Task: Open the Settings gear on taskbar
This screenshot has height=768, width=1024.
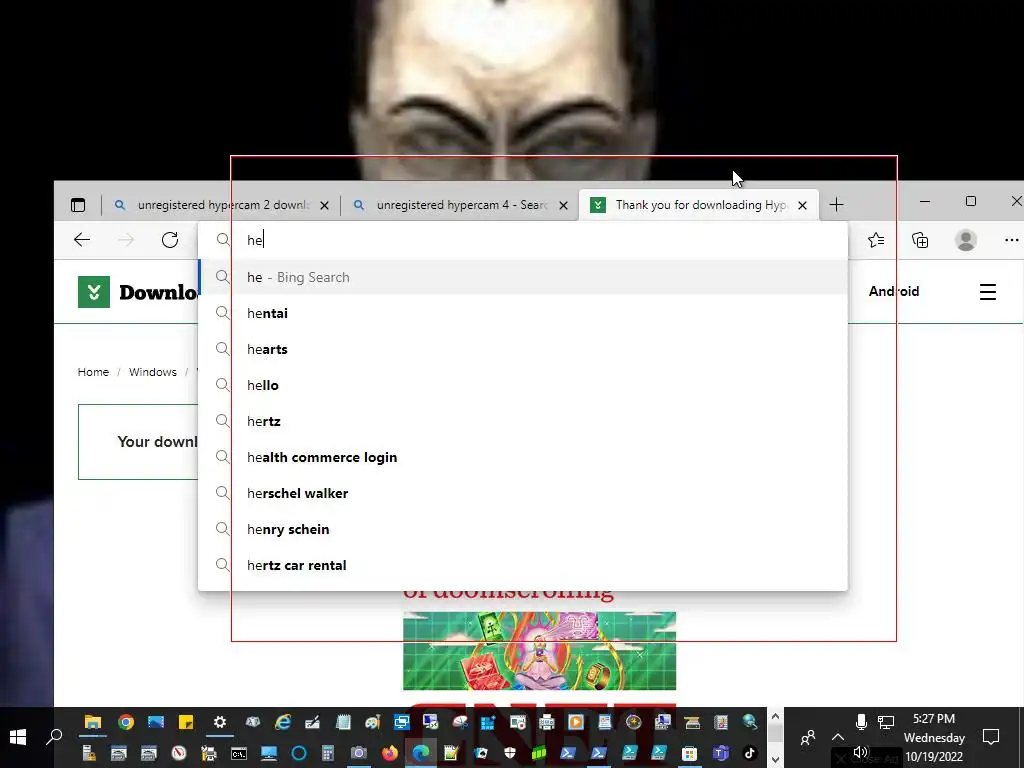Action: tap(219, 722)
